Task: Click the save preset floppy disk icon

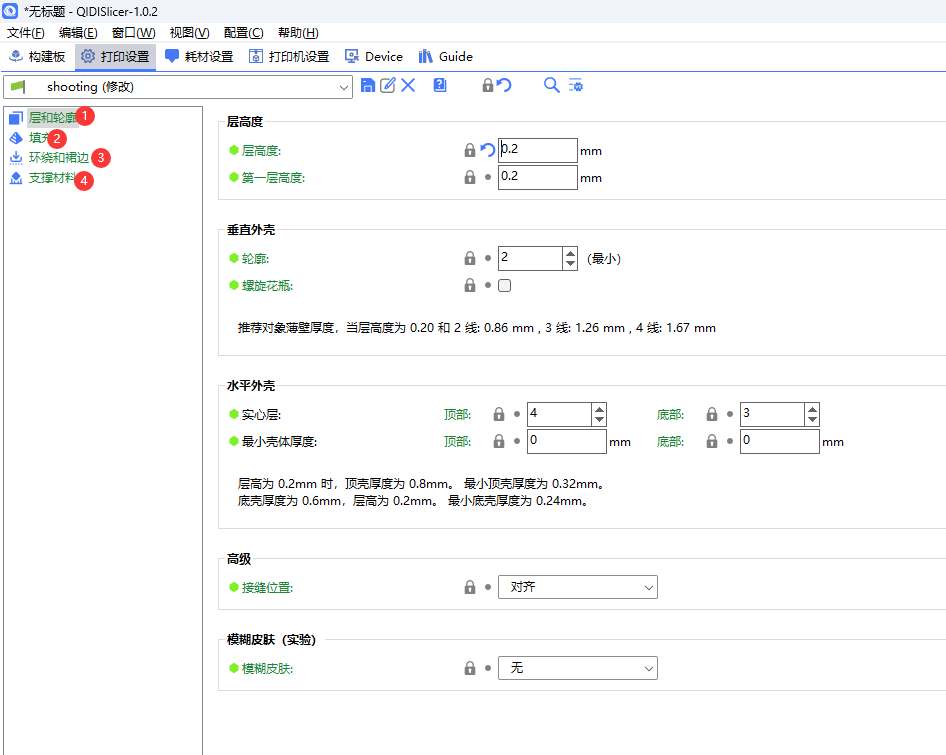Action: tap(368, 86)
